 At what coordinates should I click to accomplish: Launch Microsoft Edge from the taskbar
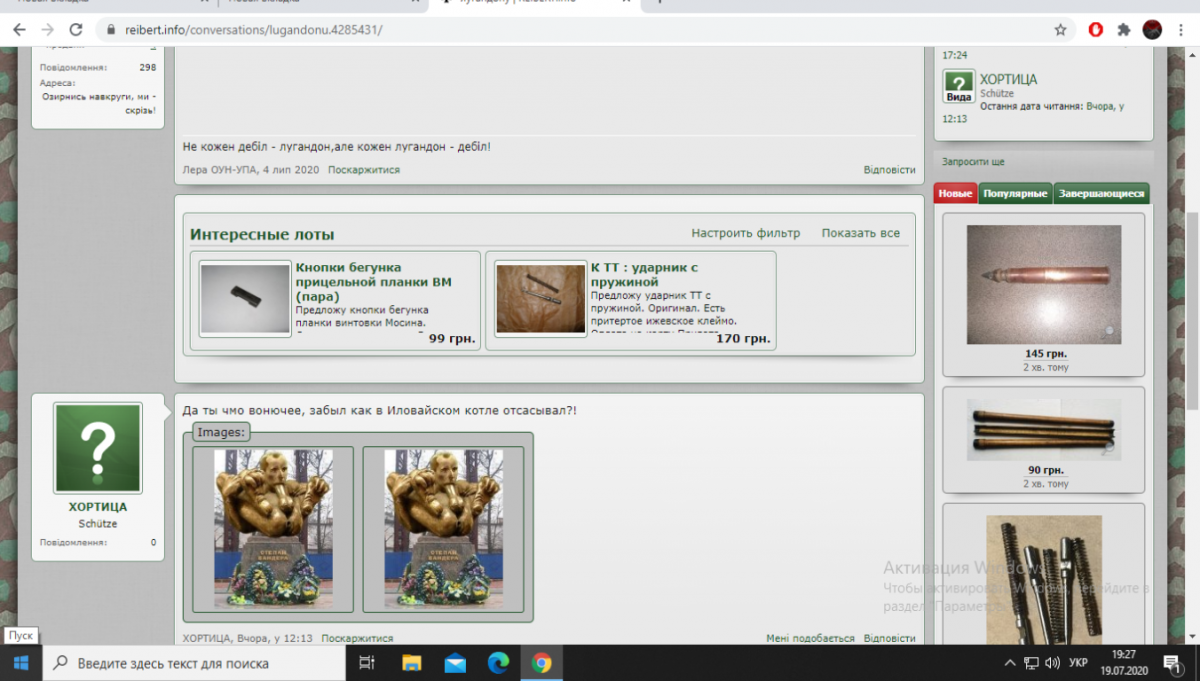tap(498, 663)
